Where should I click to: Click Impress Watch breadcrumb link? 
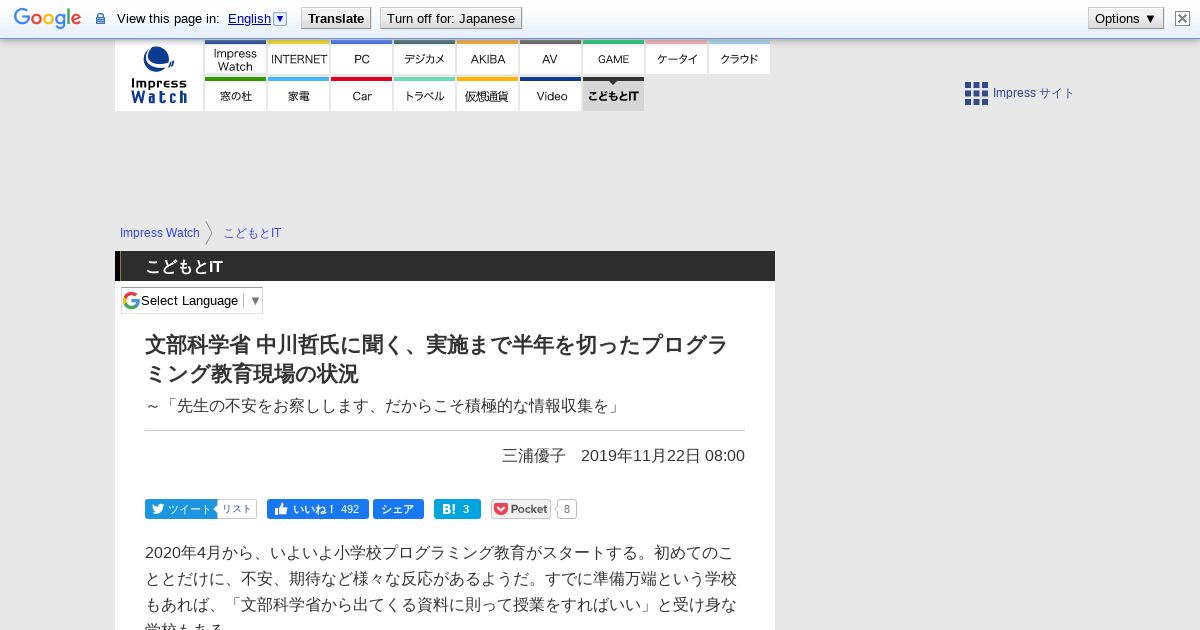click(160, 233)
